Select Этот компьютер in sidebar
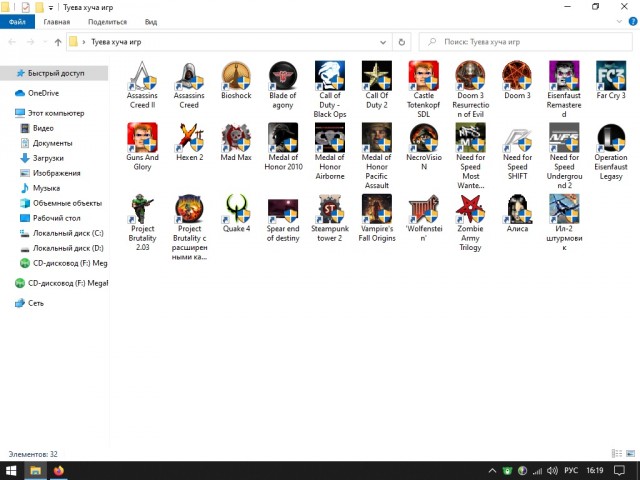The image size is (640, 480). click(56, 113)
